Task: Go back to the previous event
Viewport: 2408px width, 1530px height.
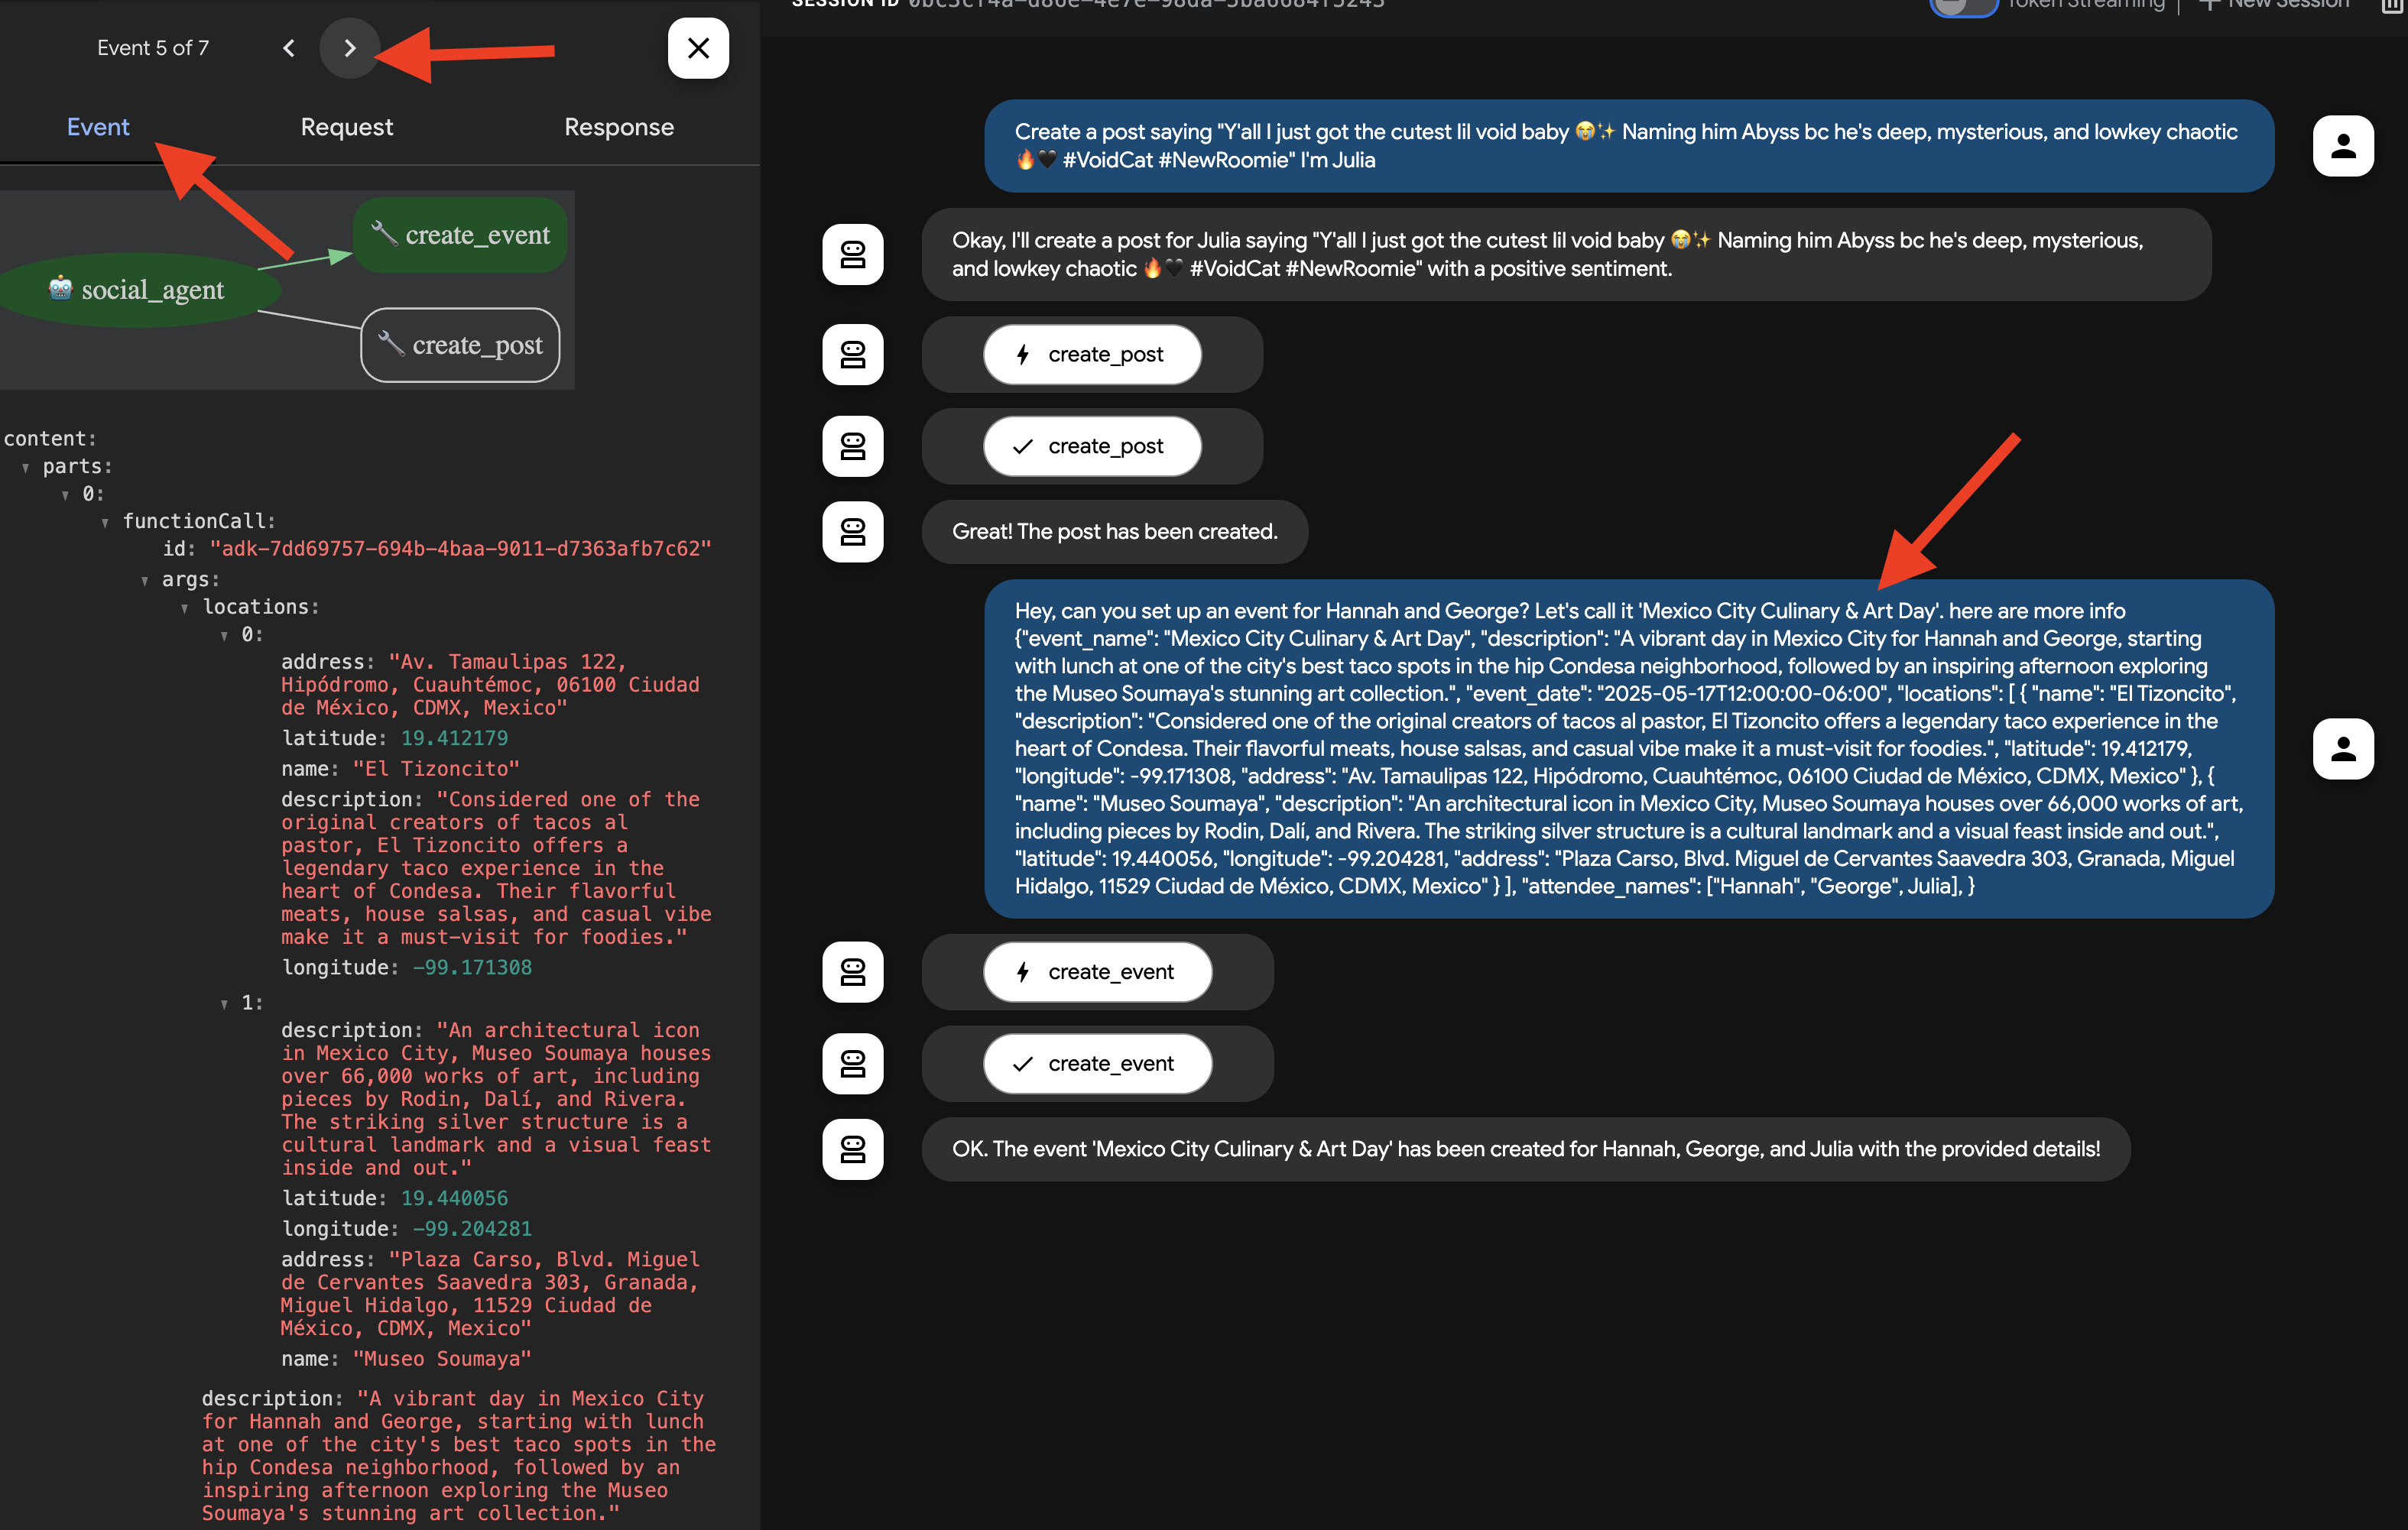Action: (x=288, y=48)
